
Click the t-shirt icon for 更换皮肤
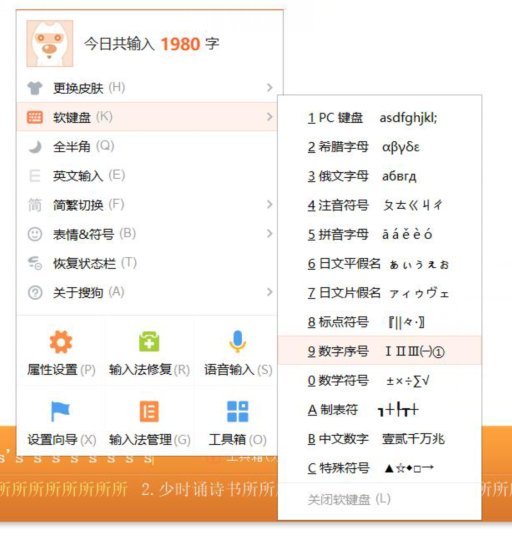click(x=35, y=88)
